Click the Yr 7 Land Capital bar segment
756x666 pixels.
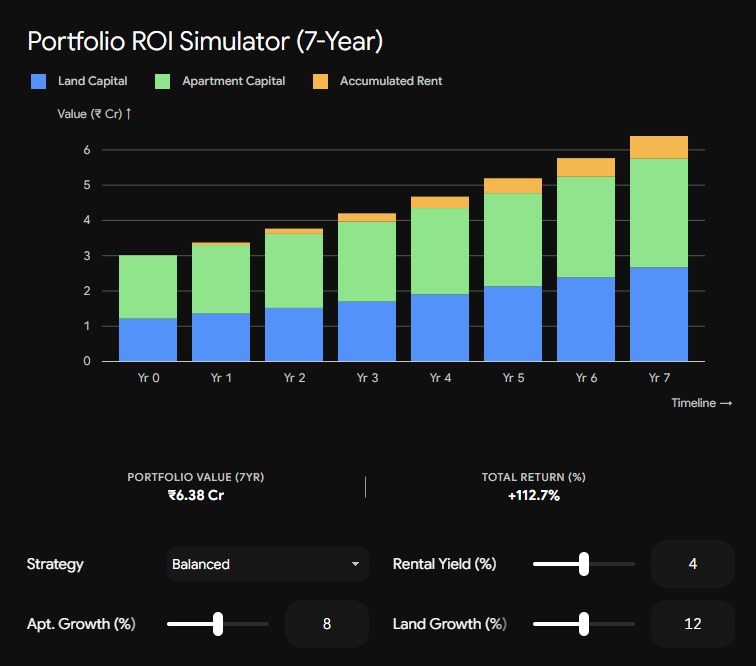click(x=659, y=314)
